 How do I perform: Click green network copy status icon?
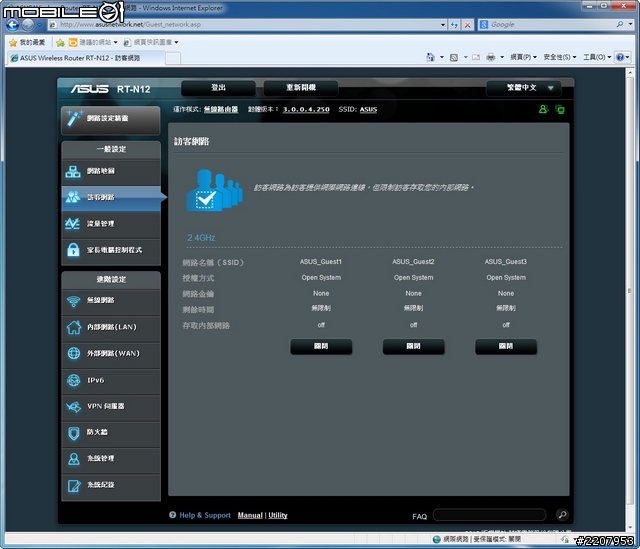(x=560, y=109)
